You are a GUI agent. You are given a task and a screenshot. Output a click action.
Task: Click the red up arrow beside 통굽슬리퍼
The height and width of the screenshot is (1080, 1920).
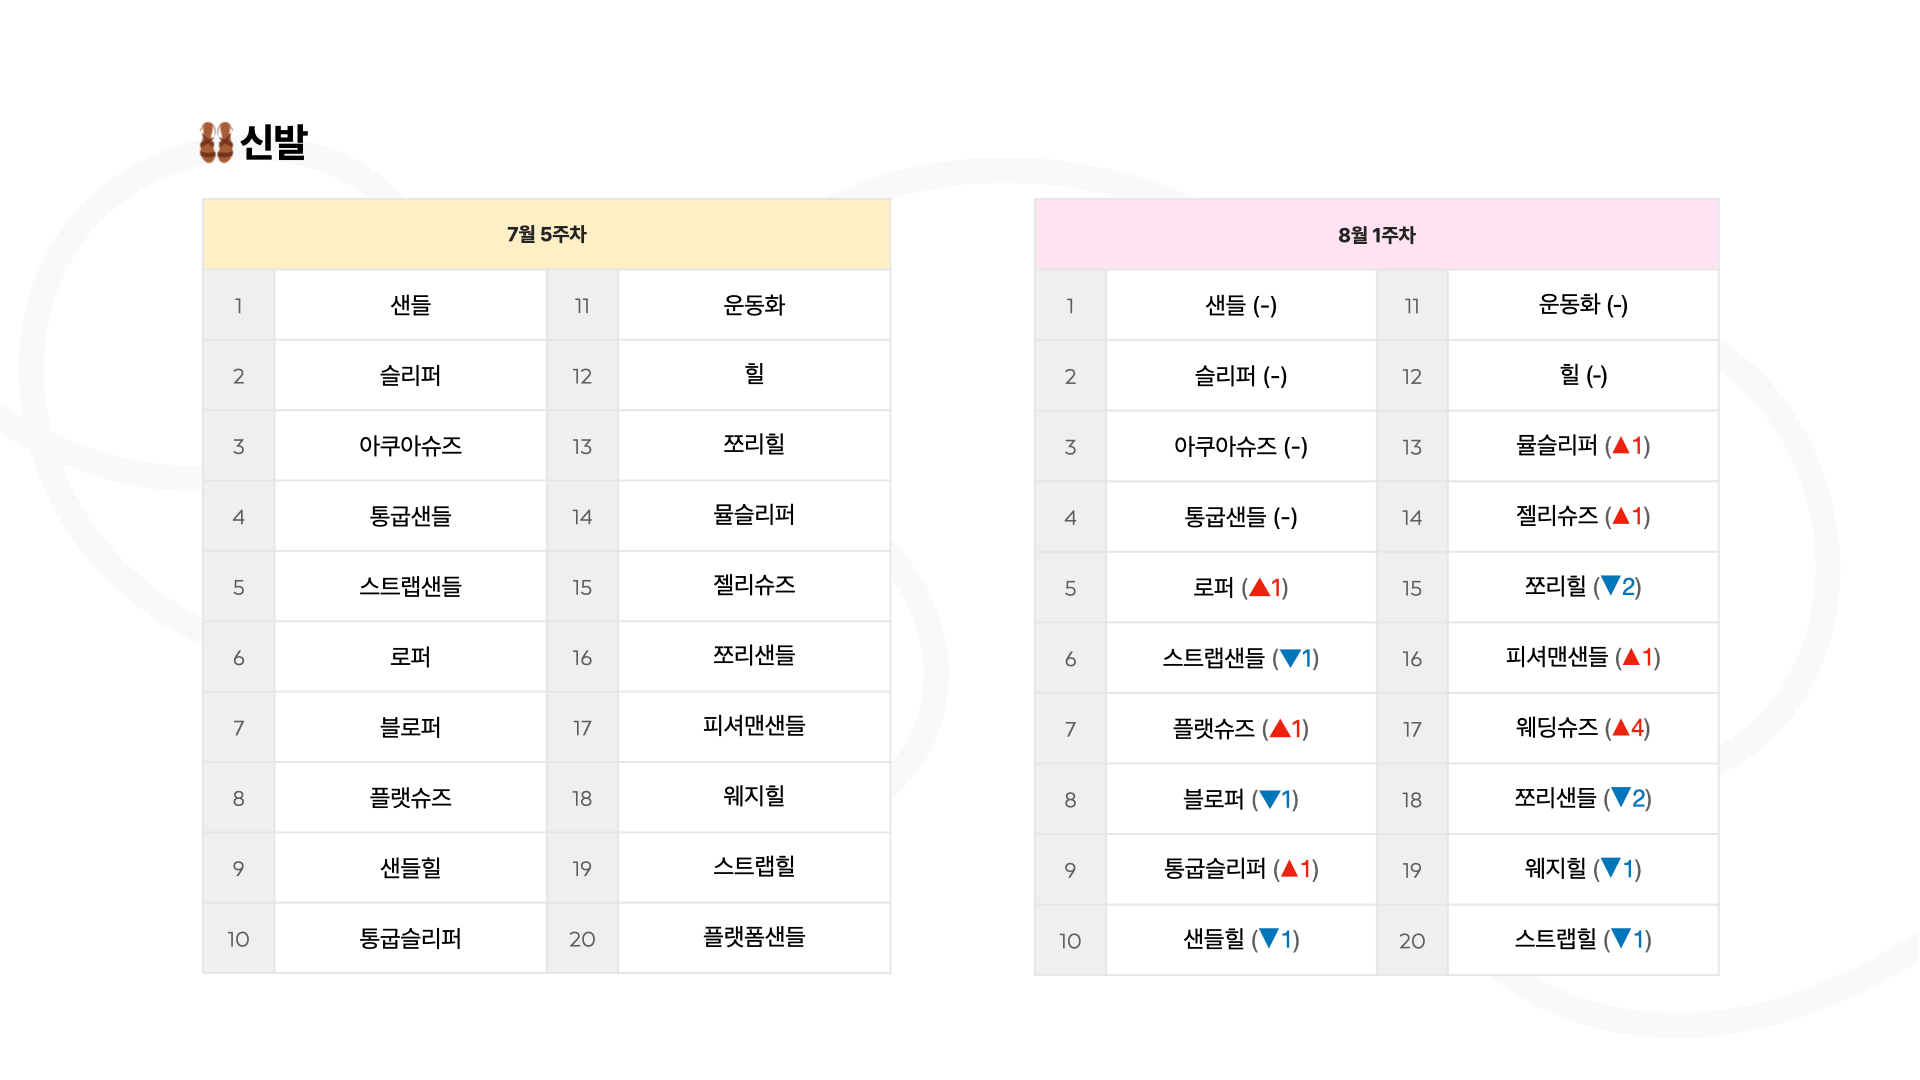pyautogui.click(x=1290, y=869)
